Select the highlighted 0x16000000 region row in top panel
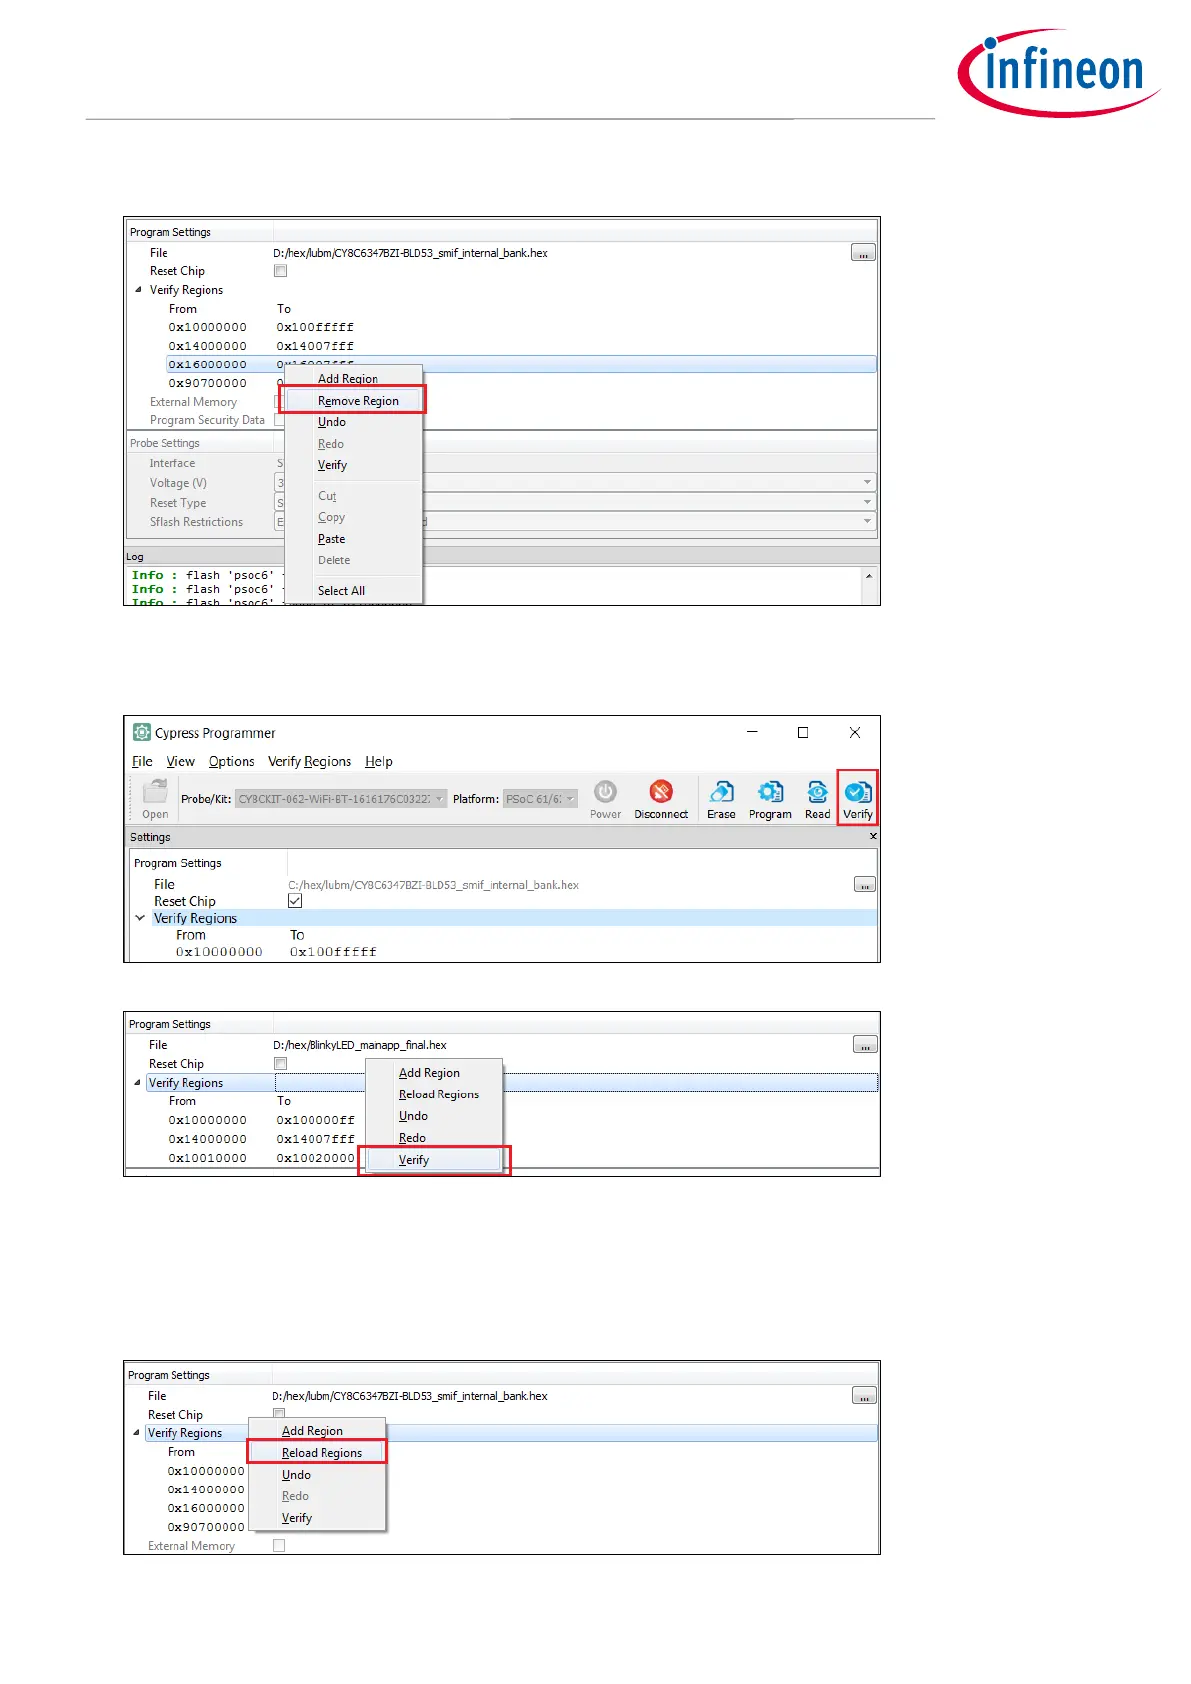Viewport: 1191px width, 1684px height. click(x=521, y=364)
